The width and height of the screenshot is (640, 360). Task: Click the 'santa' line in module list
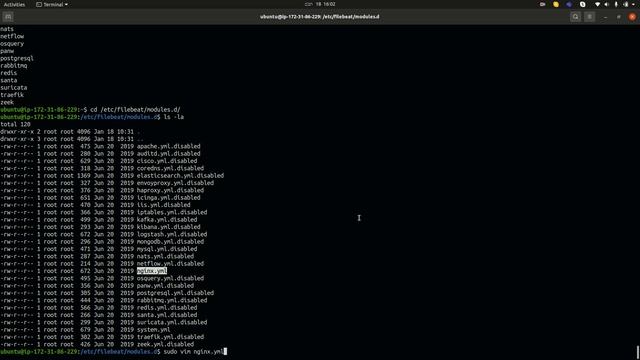(x=9, y=80)
